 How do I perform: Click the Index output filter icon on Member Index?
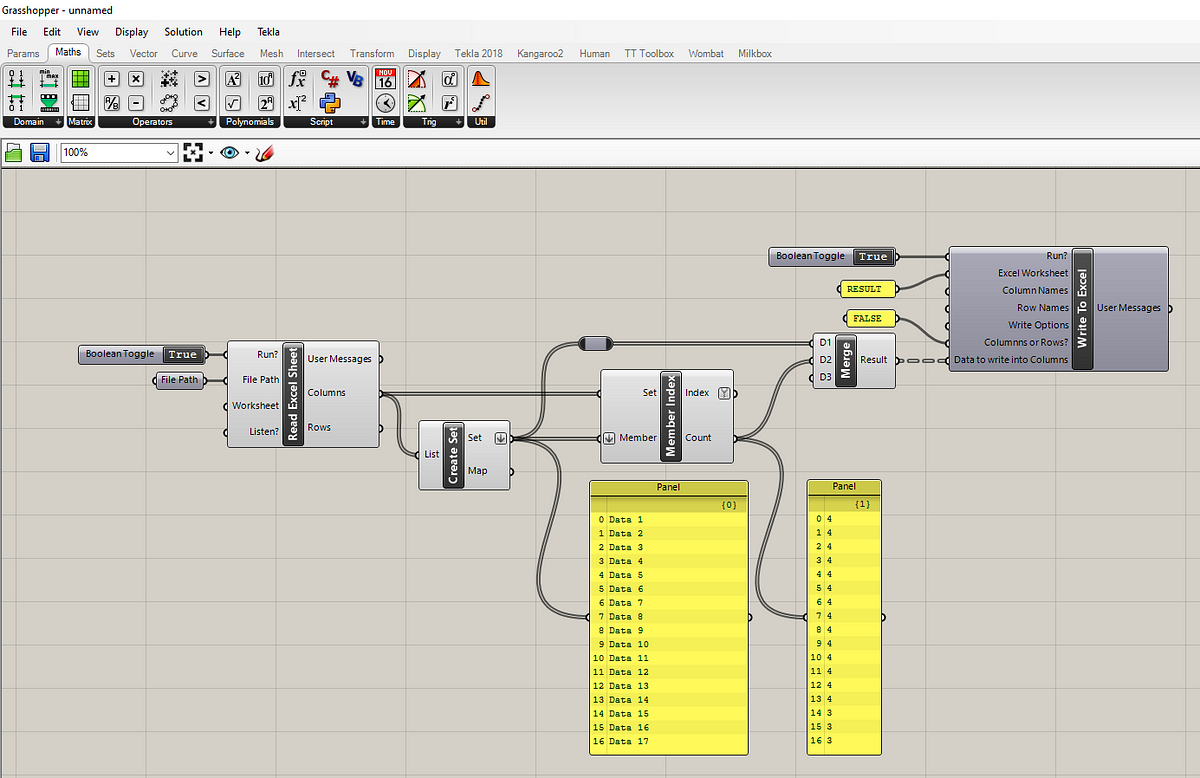[724, 393]
